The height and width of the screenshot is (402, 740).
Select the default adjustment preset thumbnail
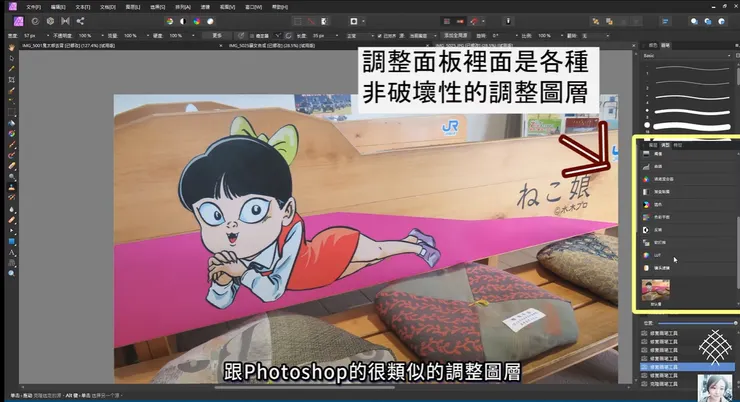click(656, 290)
